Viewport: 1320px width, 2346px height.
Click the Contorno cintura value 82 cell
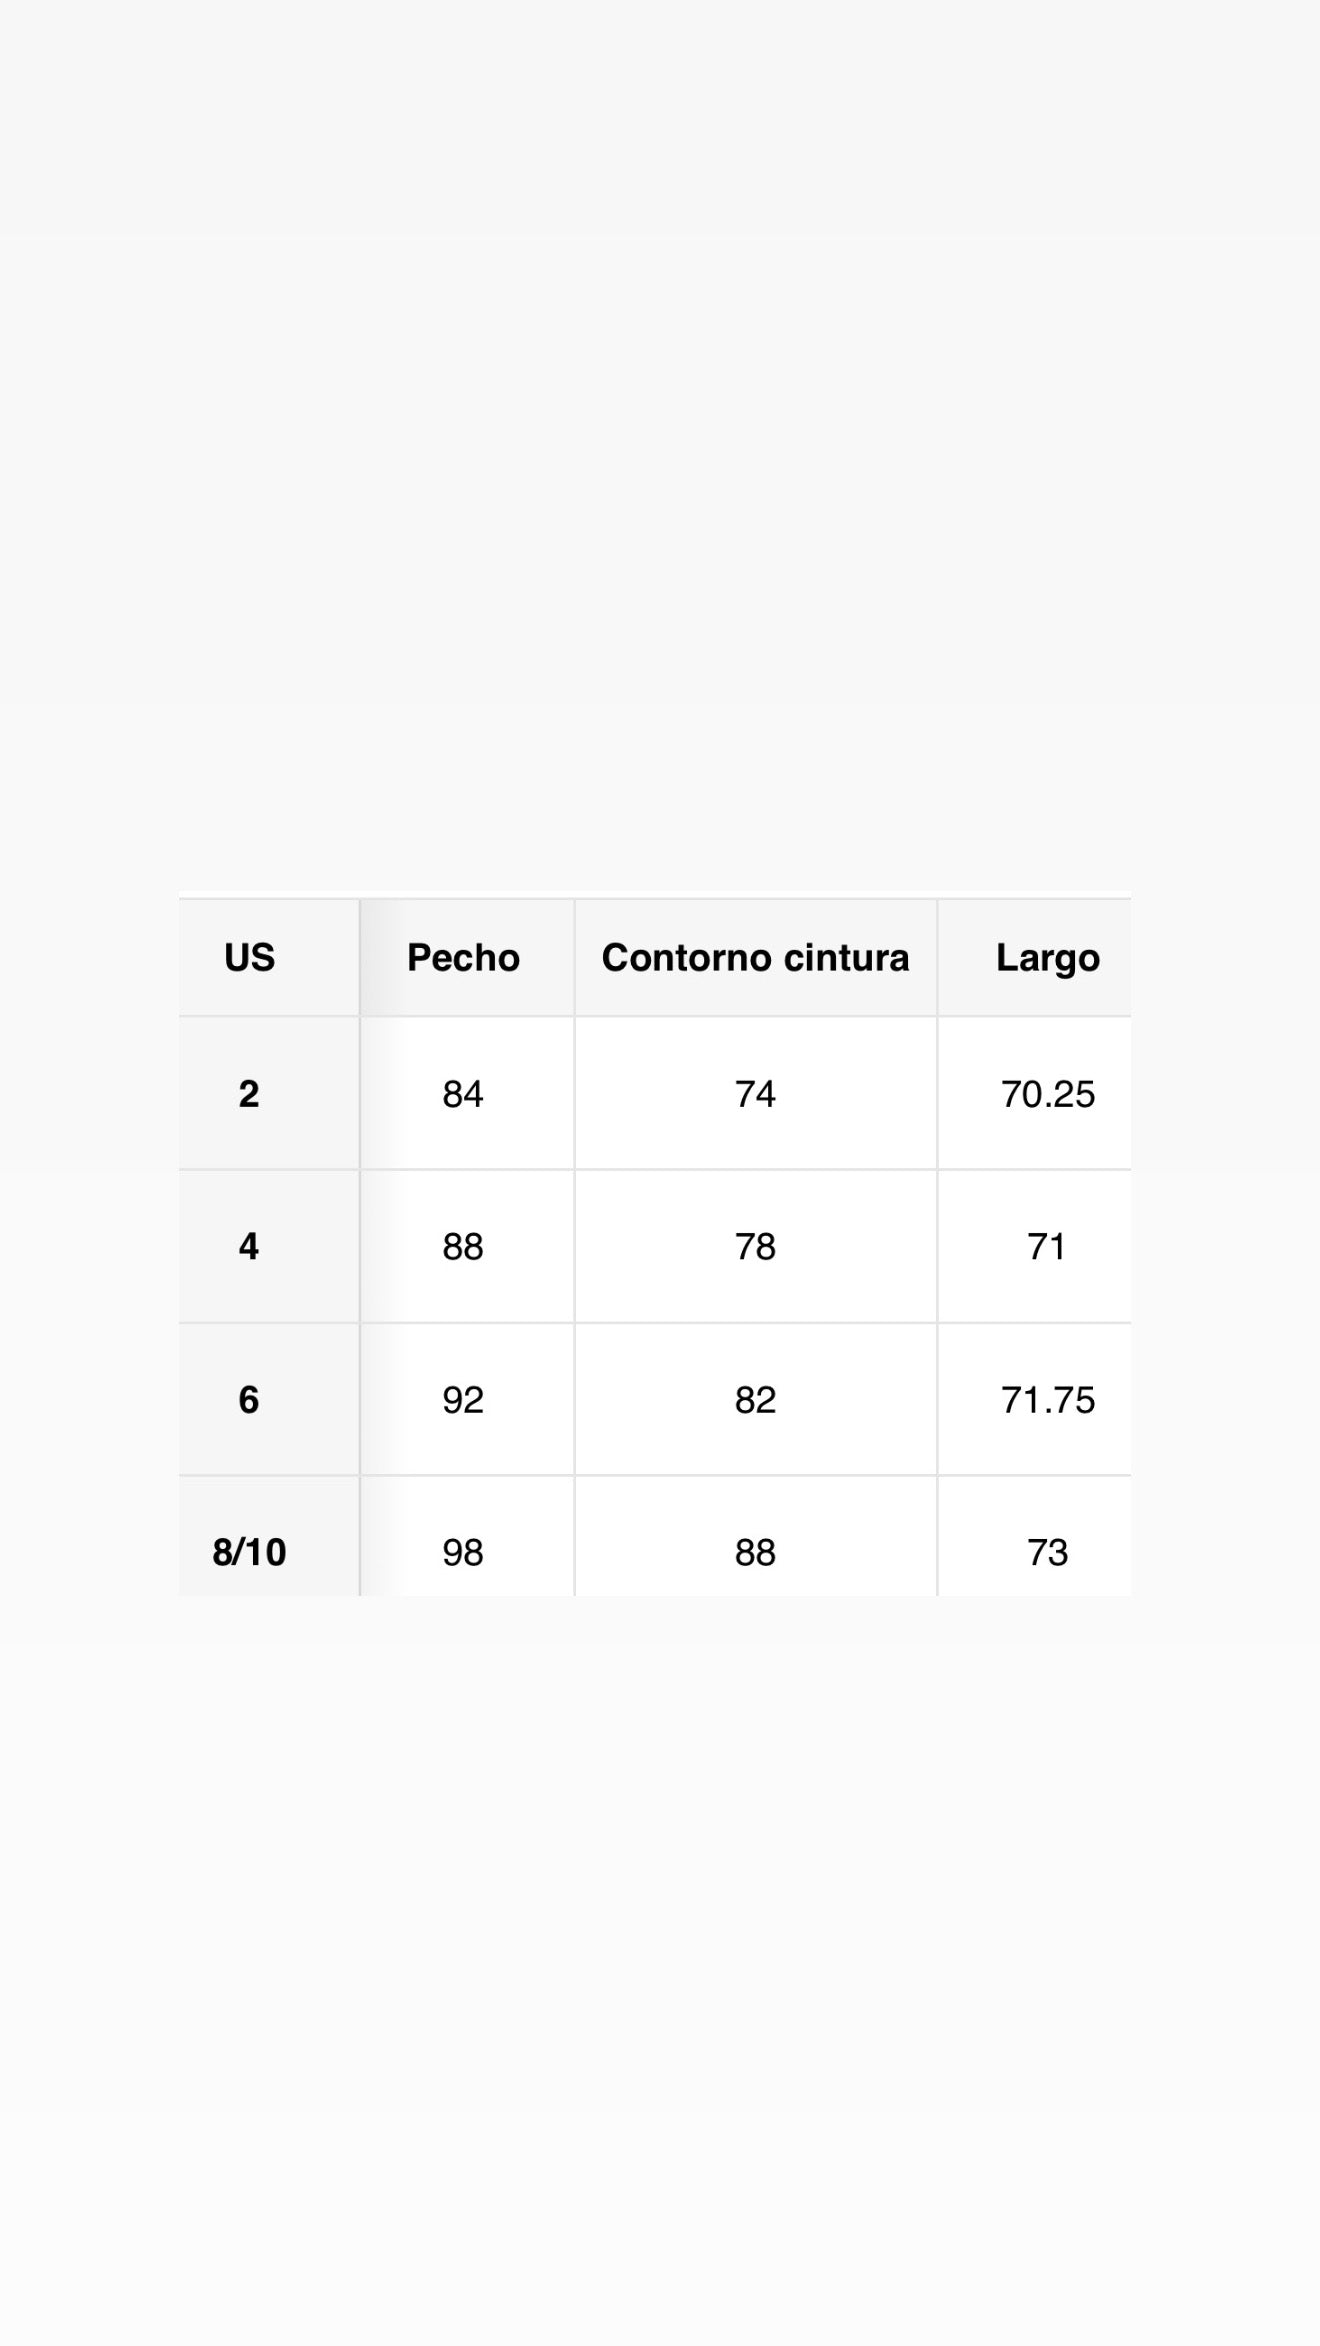coord(755,1400)
